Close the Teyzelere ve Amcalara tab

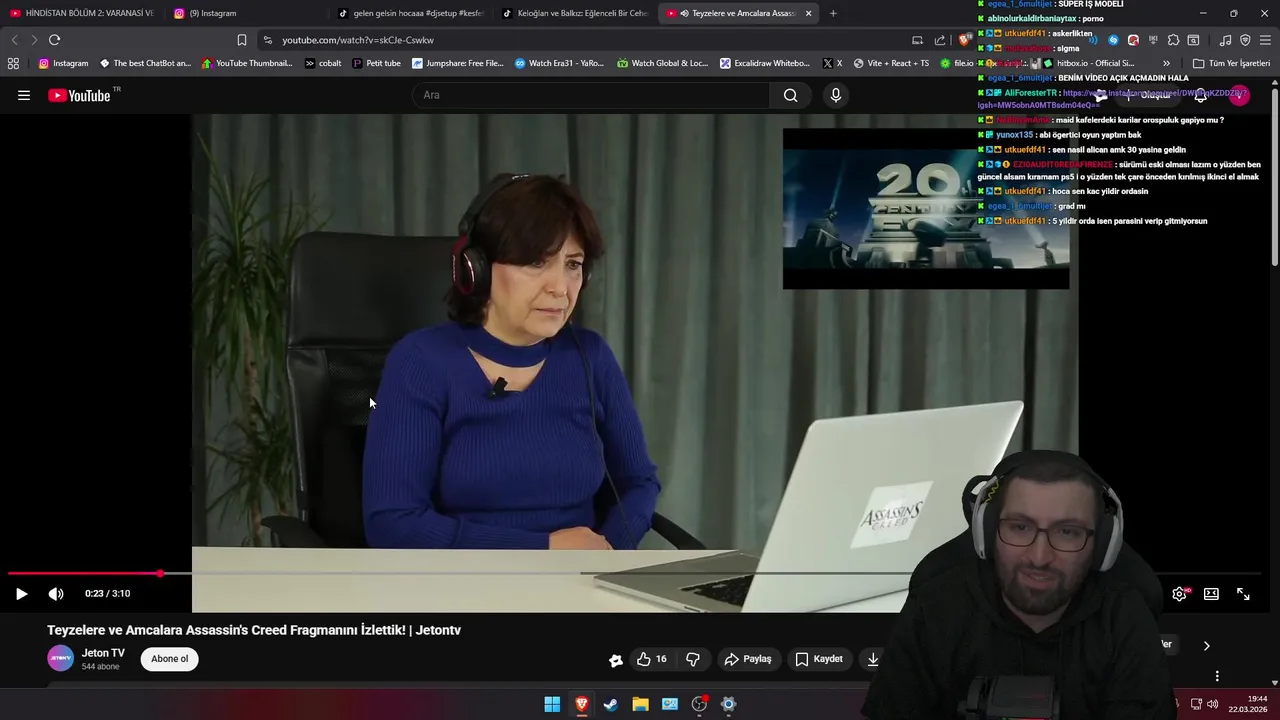(808, 13)
